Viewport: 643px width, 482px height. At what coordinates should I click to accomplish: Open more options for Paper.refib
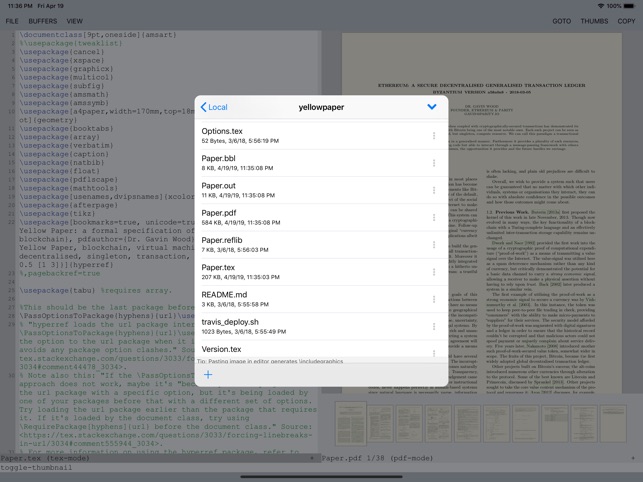(433, 245)
